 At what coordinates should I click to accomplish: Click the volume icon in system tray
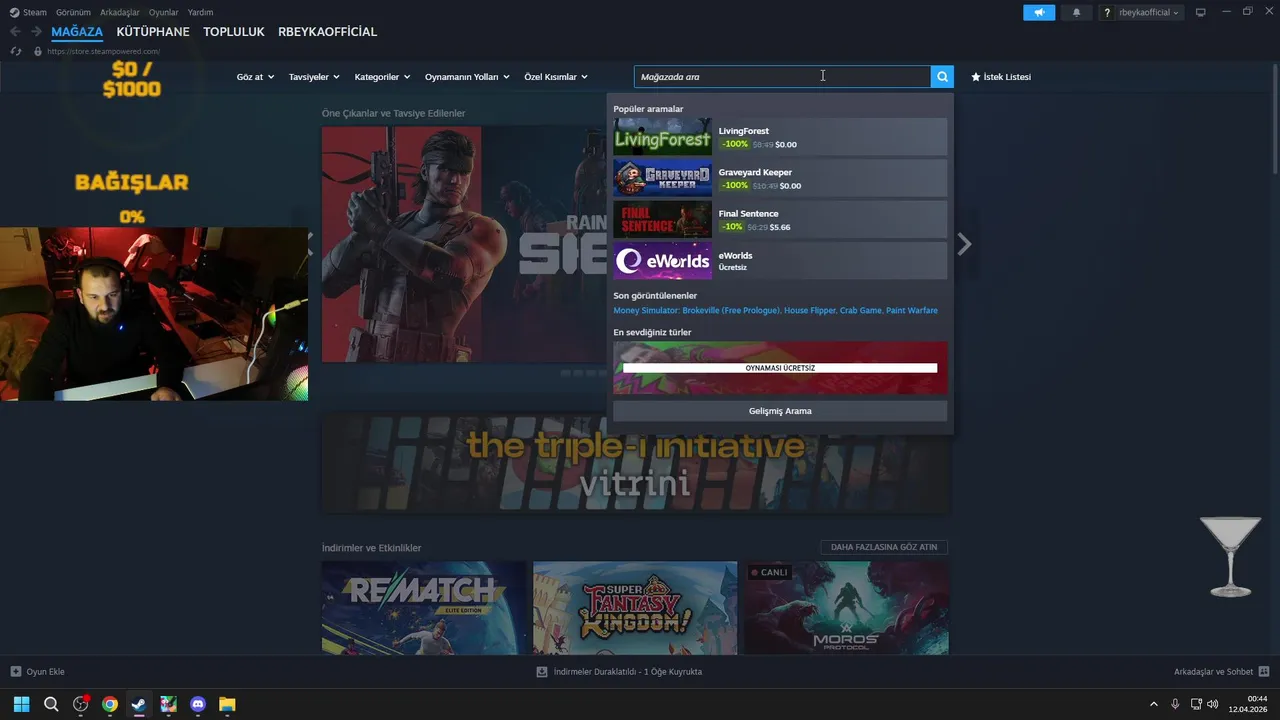tap(1213, 704)
